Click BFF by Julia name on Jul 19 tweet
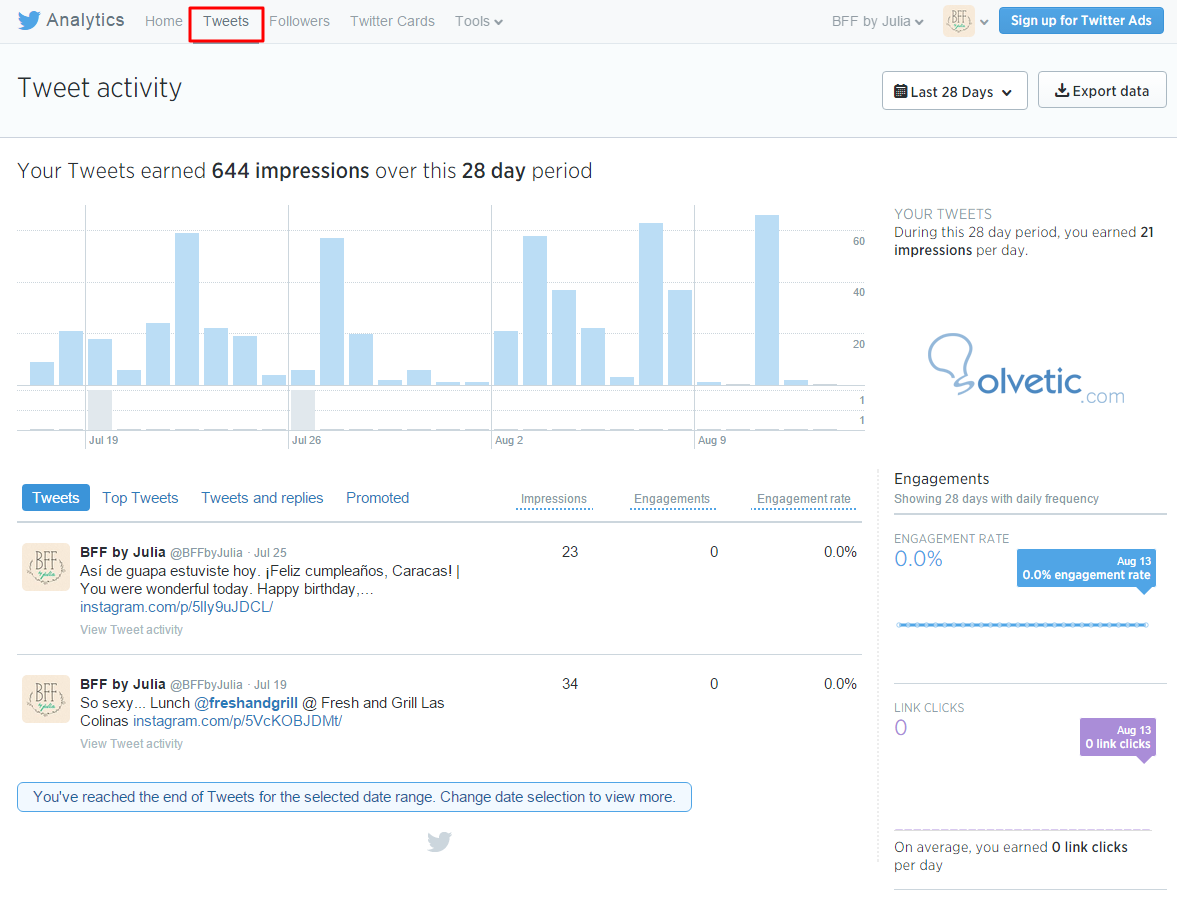This screenshot has height=899, width=1177. (122, 684)
